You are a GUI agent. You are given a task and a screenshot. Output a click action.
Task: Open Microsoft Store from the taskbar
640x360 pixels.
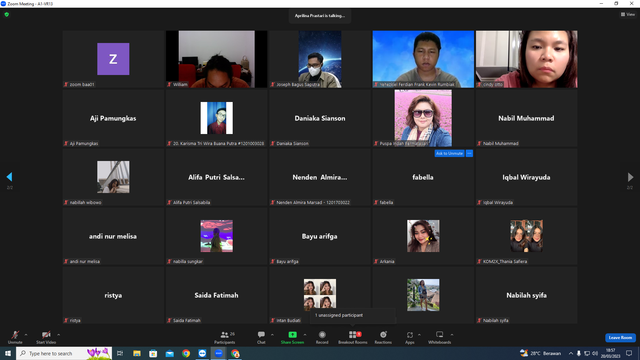[x=153, y=353]
